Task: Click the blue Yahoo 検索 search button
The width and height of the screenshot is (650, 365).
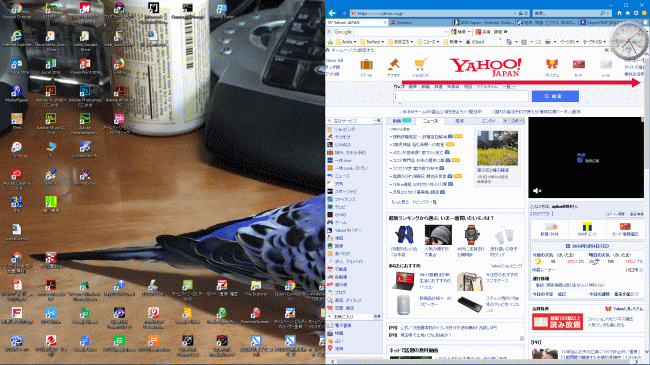Action: [x=555, y=96]
